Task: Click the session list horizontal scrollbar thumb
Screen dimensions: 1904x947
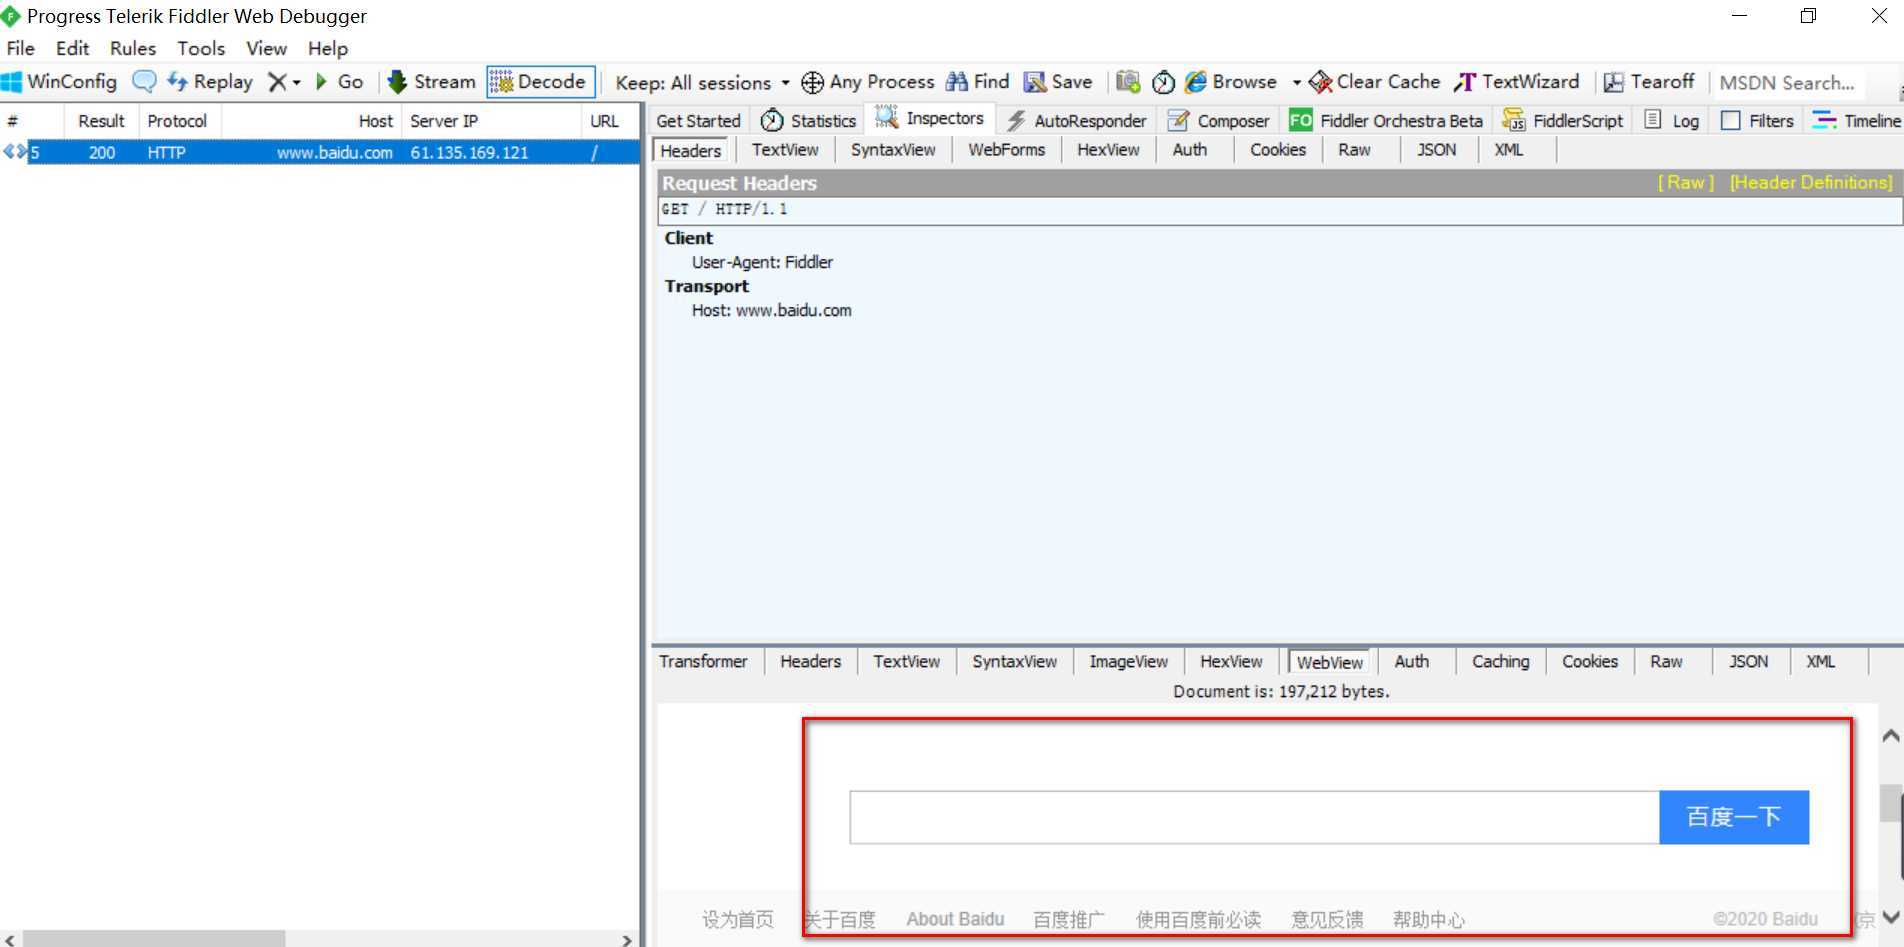Action: [154, 939]
